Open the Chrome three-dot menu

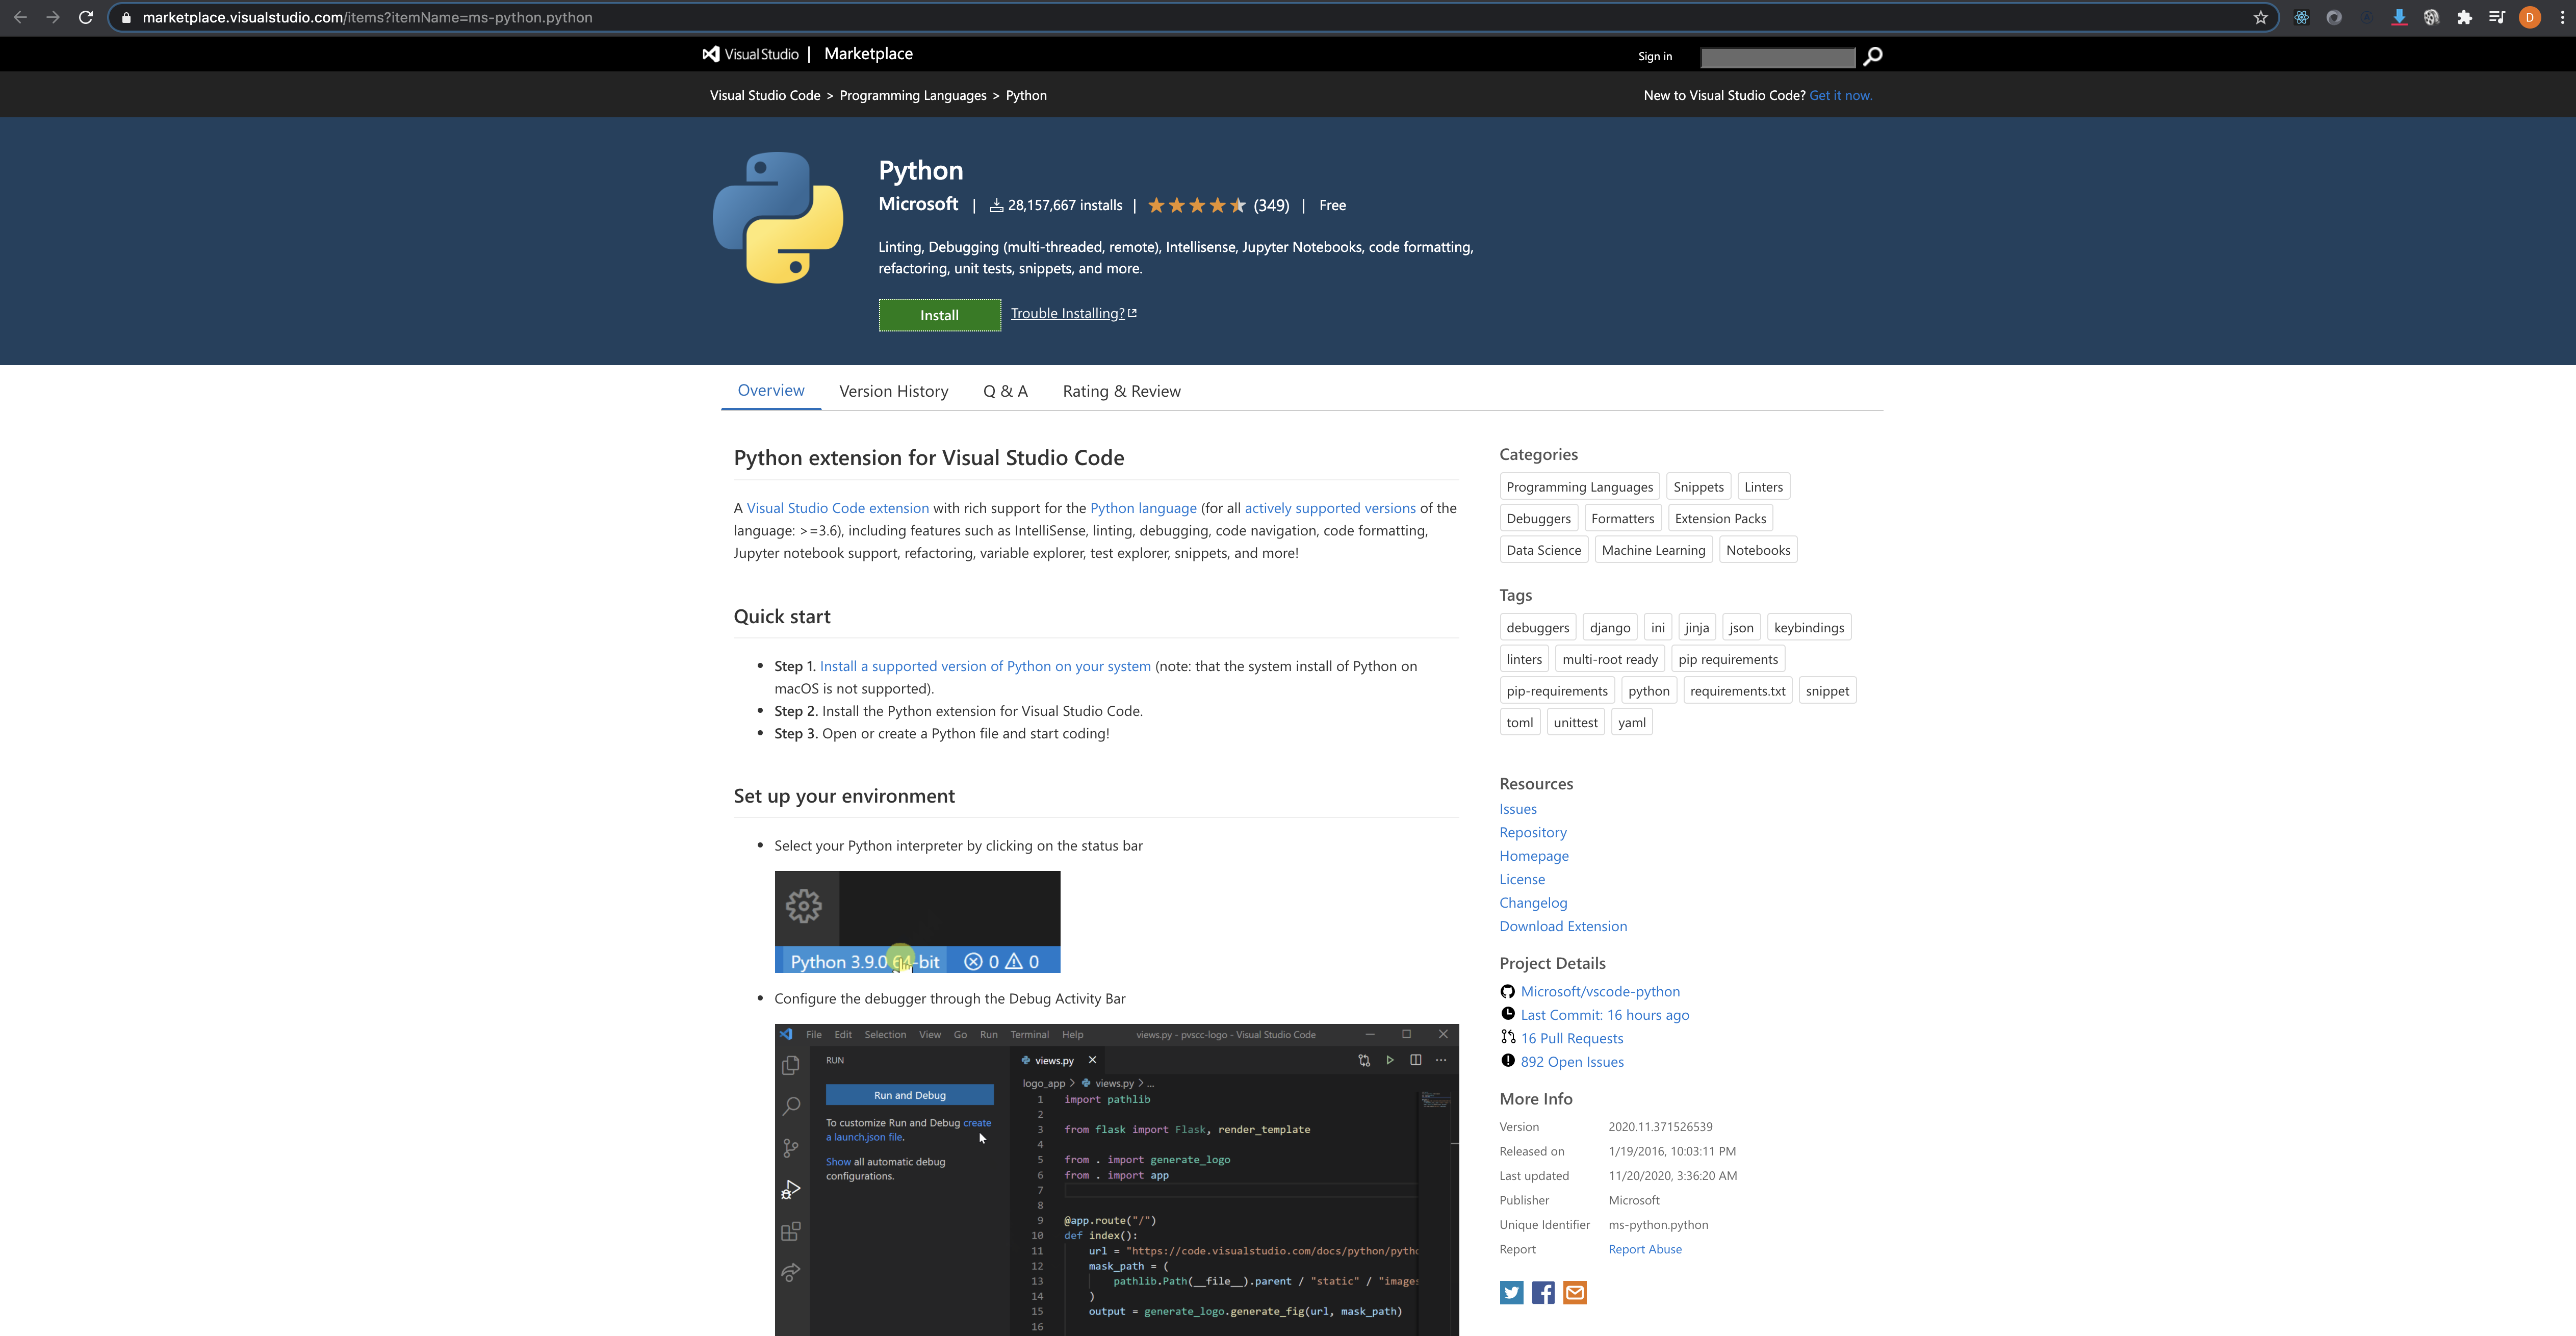click(x=2562, y=17)
